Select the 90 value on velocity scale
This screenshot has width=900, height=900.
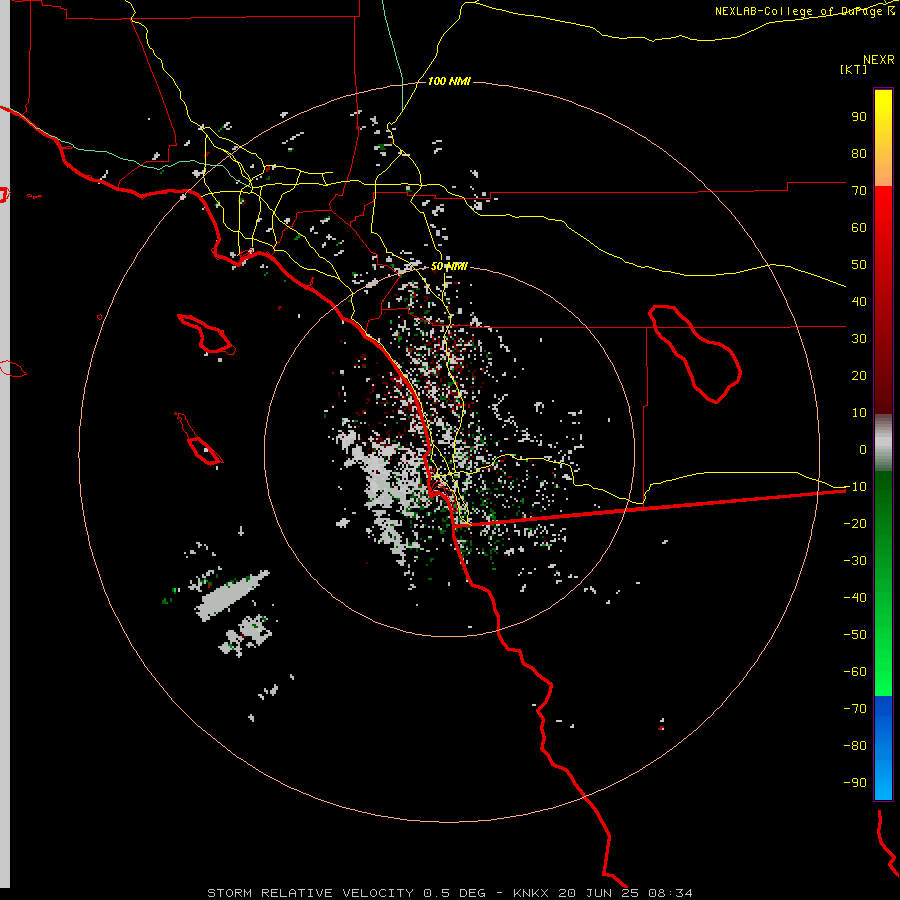coord(859,117)
